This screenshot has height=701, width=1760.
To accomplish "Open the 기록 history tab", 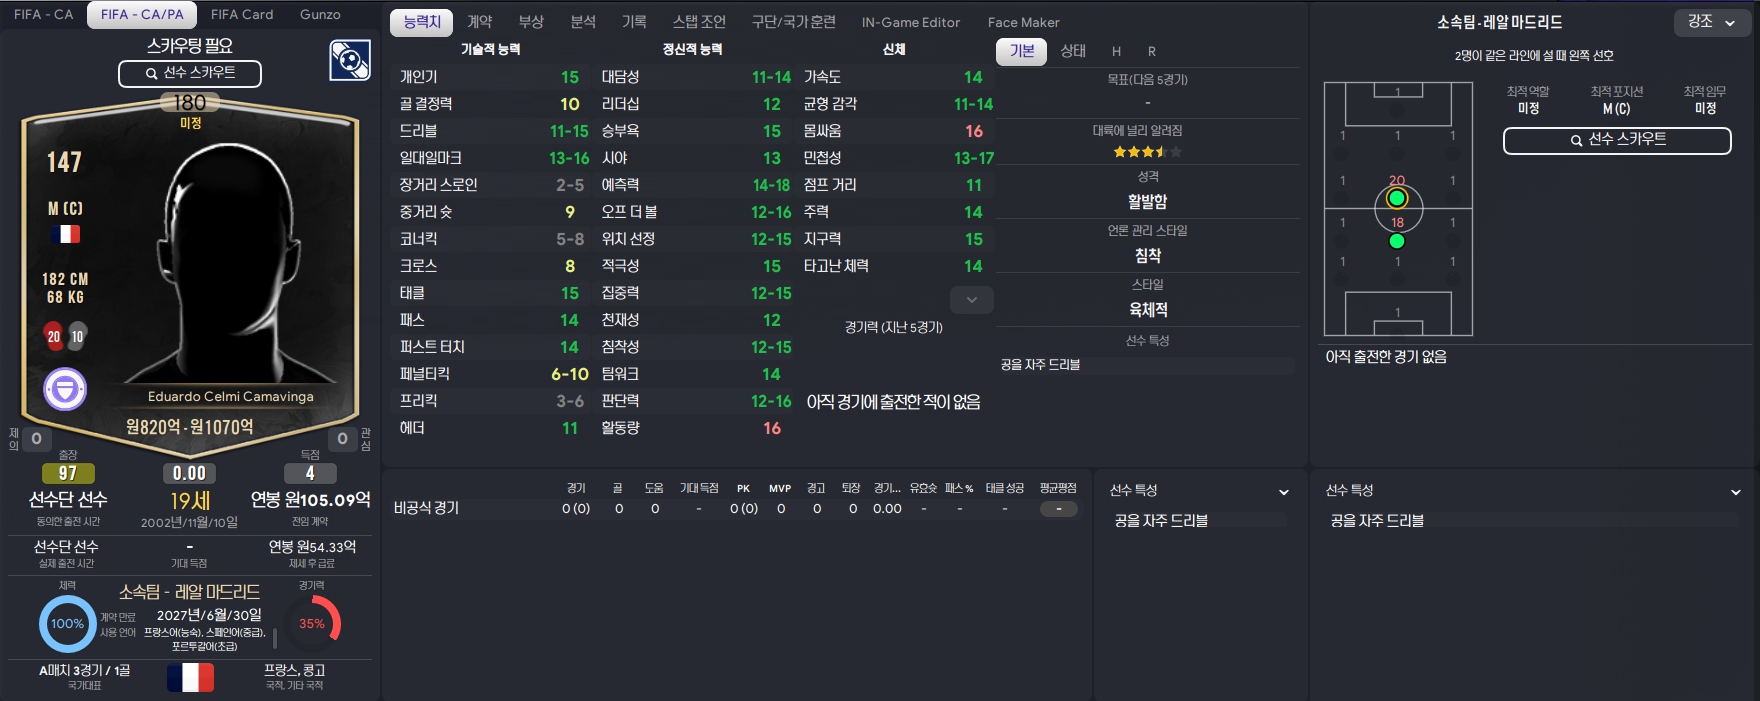I will click(634, 22).
